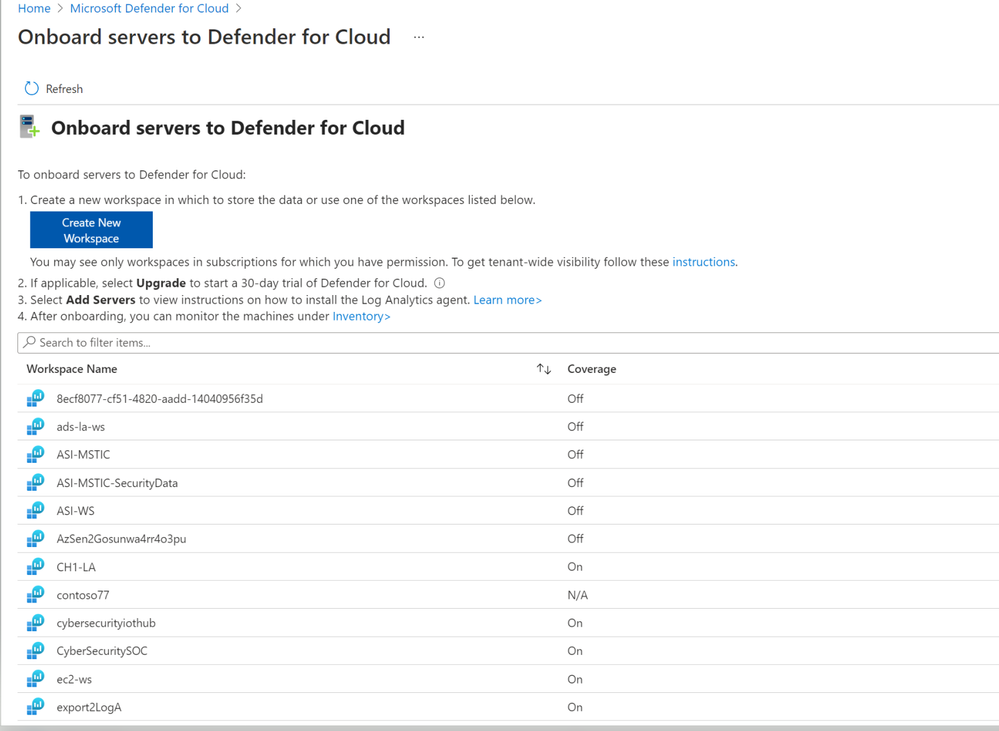Click workspace icon for ASI-MSTIC row

(x=36, y=454)
